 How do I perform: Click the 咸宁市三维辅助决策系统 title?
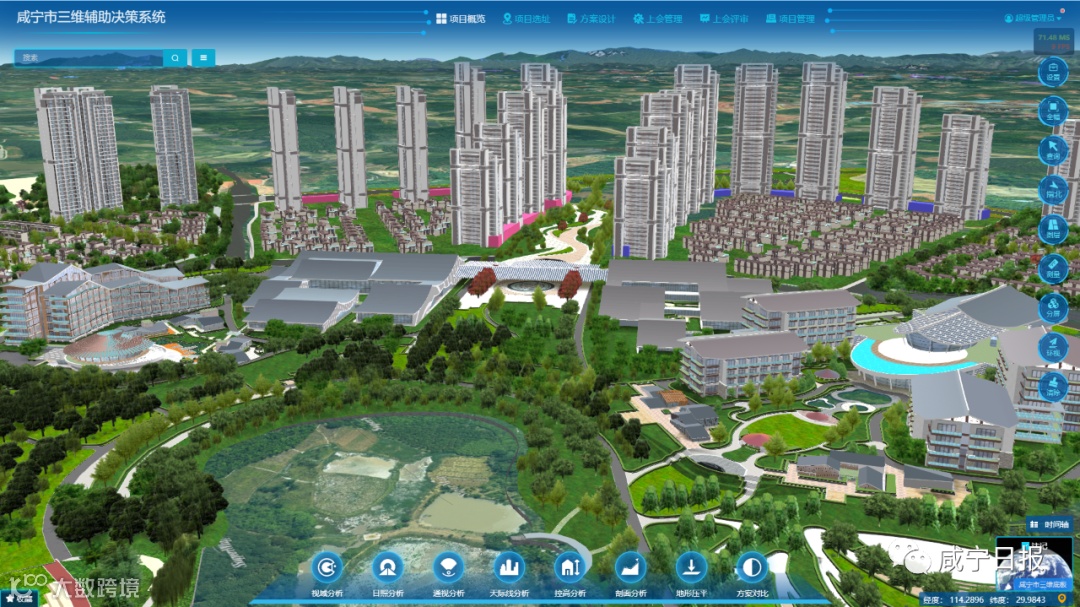coord(91,17)
